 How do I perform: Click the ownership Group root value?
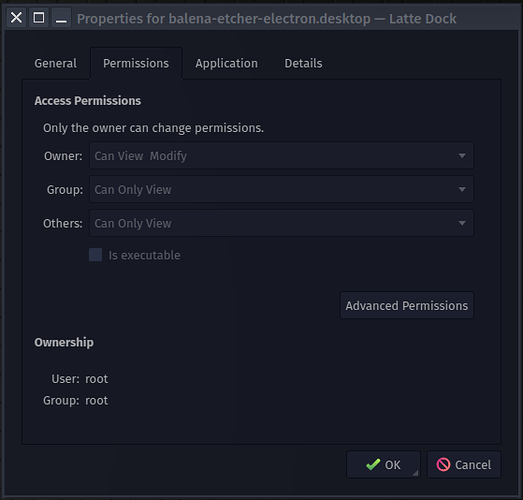(x=96, y=401)
